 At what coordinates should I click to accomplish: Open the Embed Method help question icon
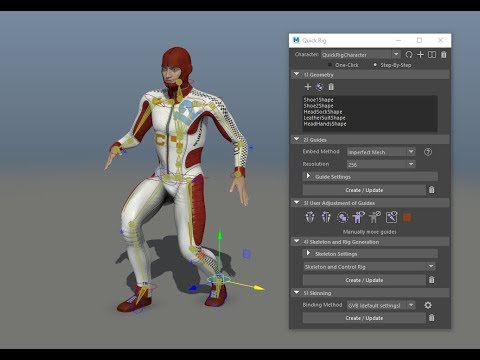[428, 152]
